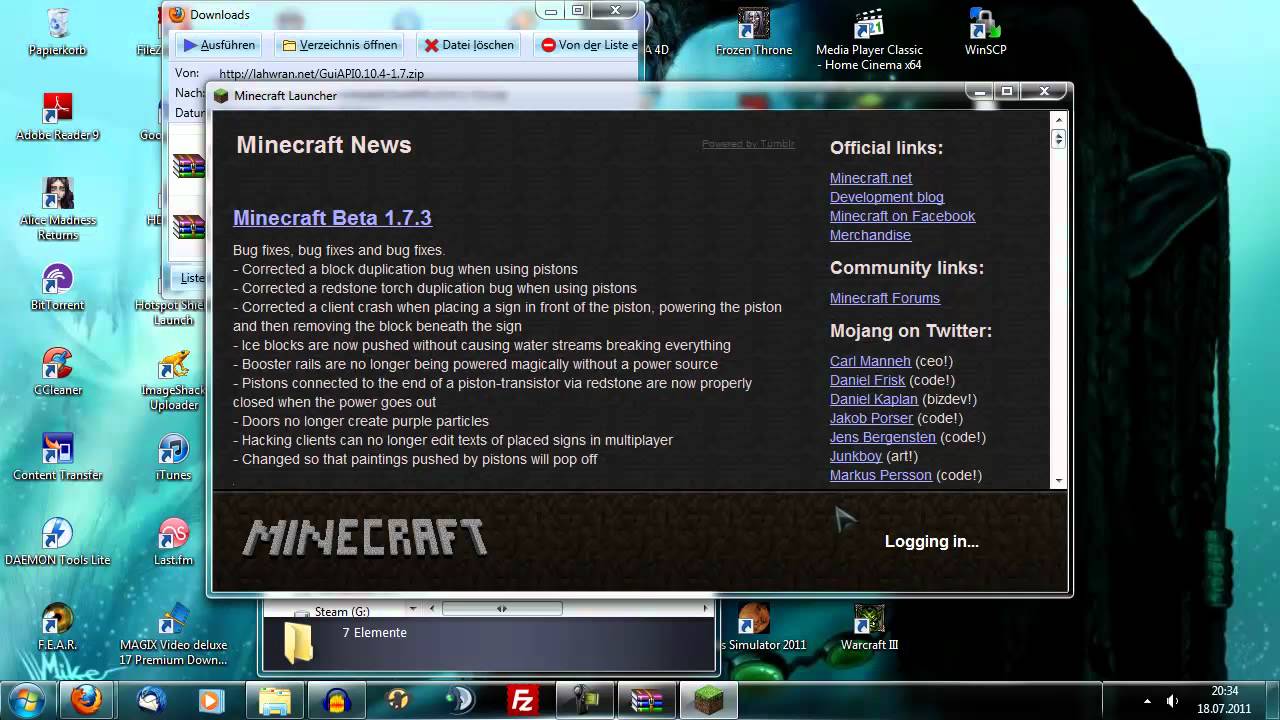
Task: Open FileZilla from the taskbar
Action: 522,699
